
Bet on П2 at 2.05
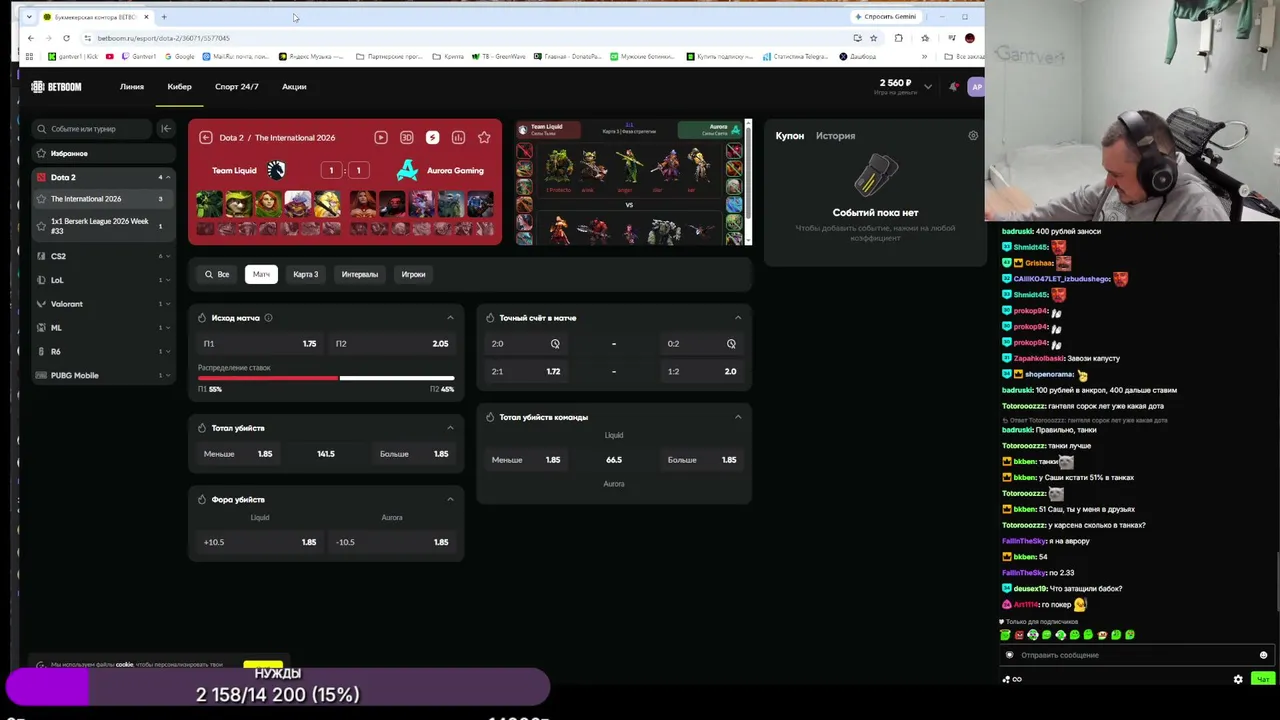click(392, 343)
